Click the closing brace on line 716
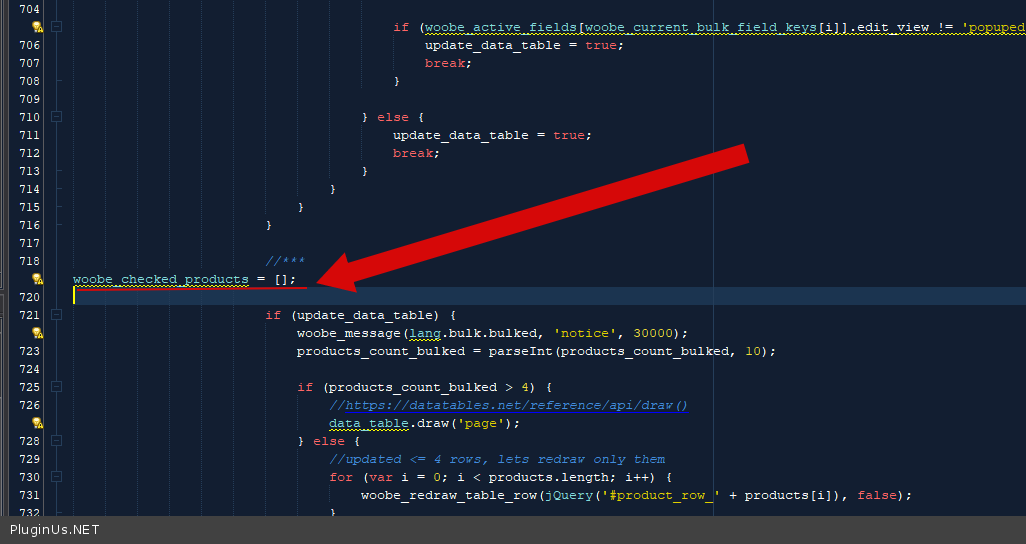 (268, 225)
